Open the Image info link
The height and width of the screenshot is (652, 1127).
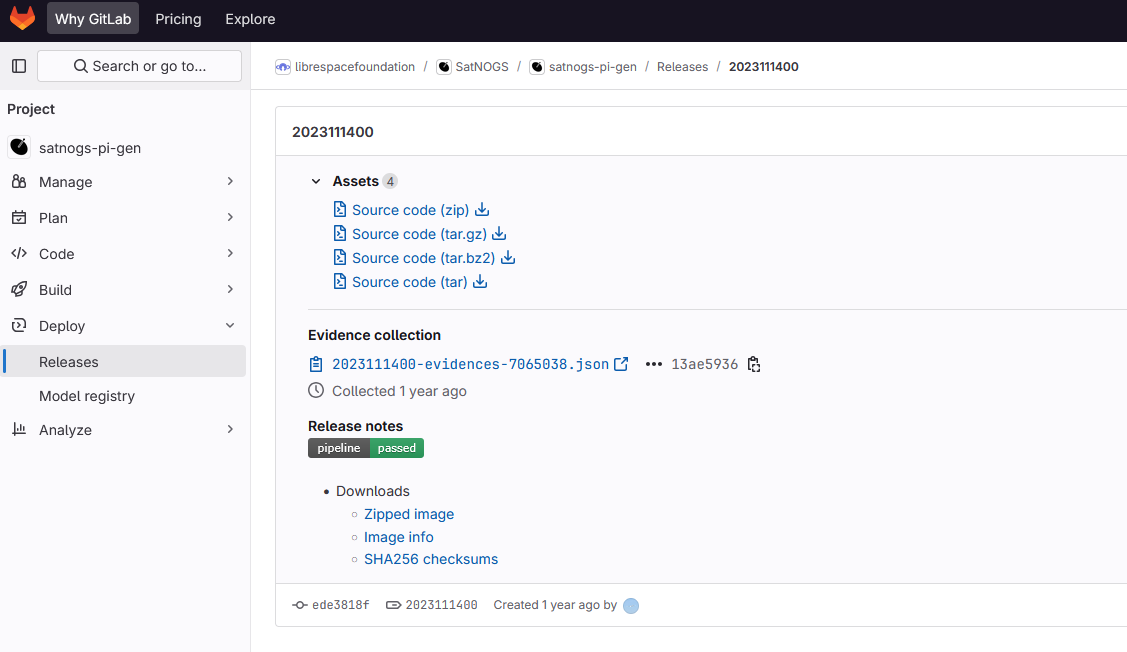click(x=399, y=537)
